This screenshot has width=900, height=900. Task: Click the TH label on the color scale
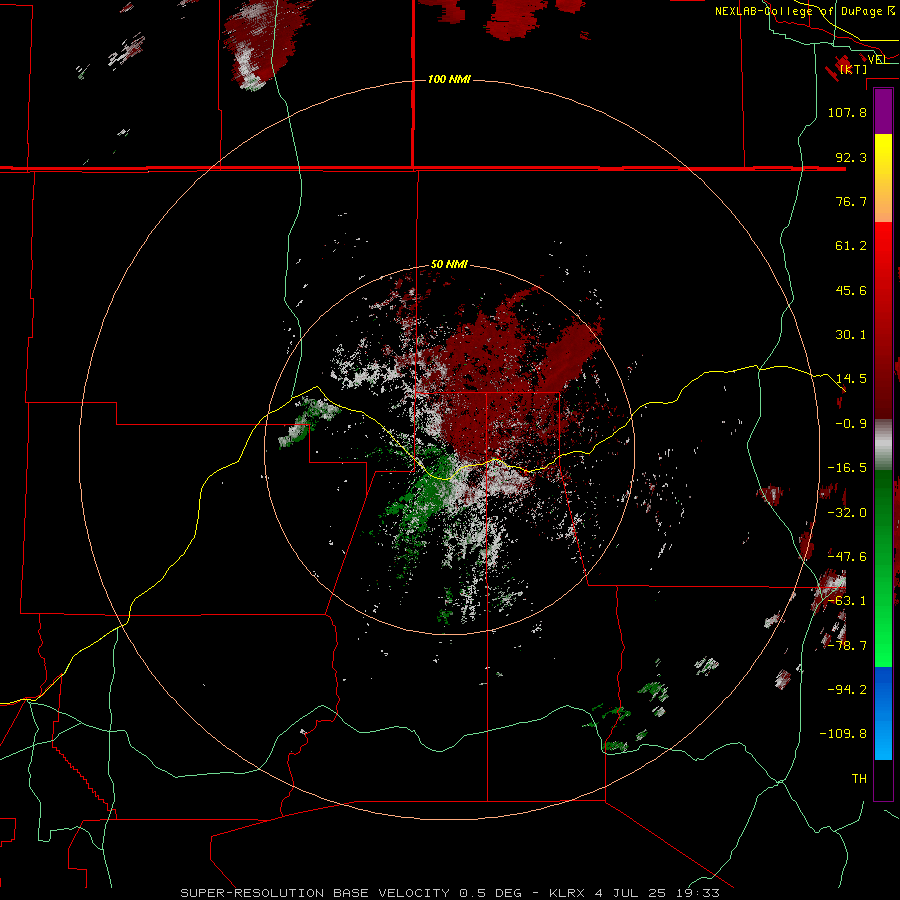(859, 779)
